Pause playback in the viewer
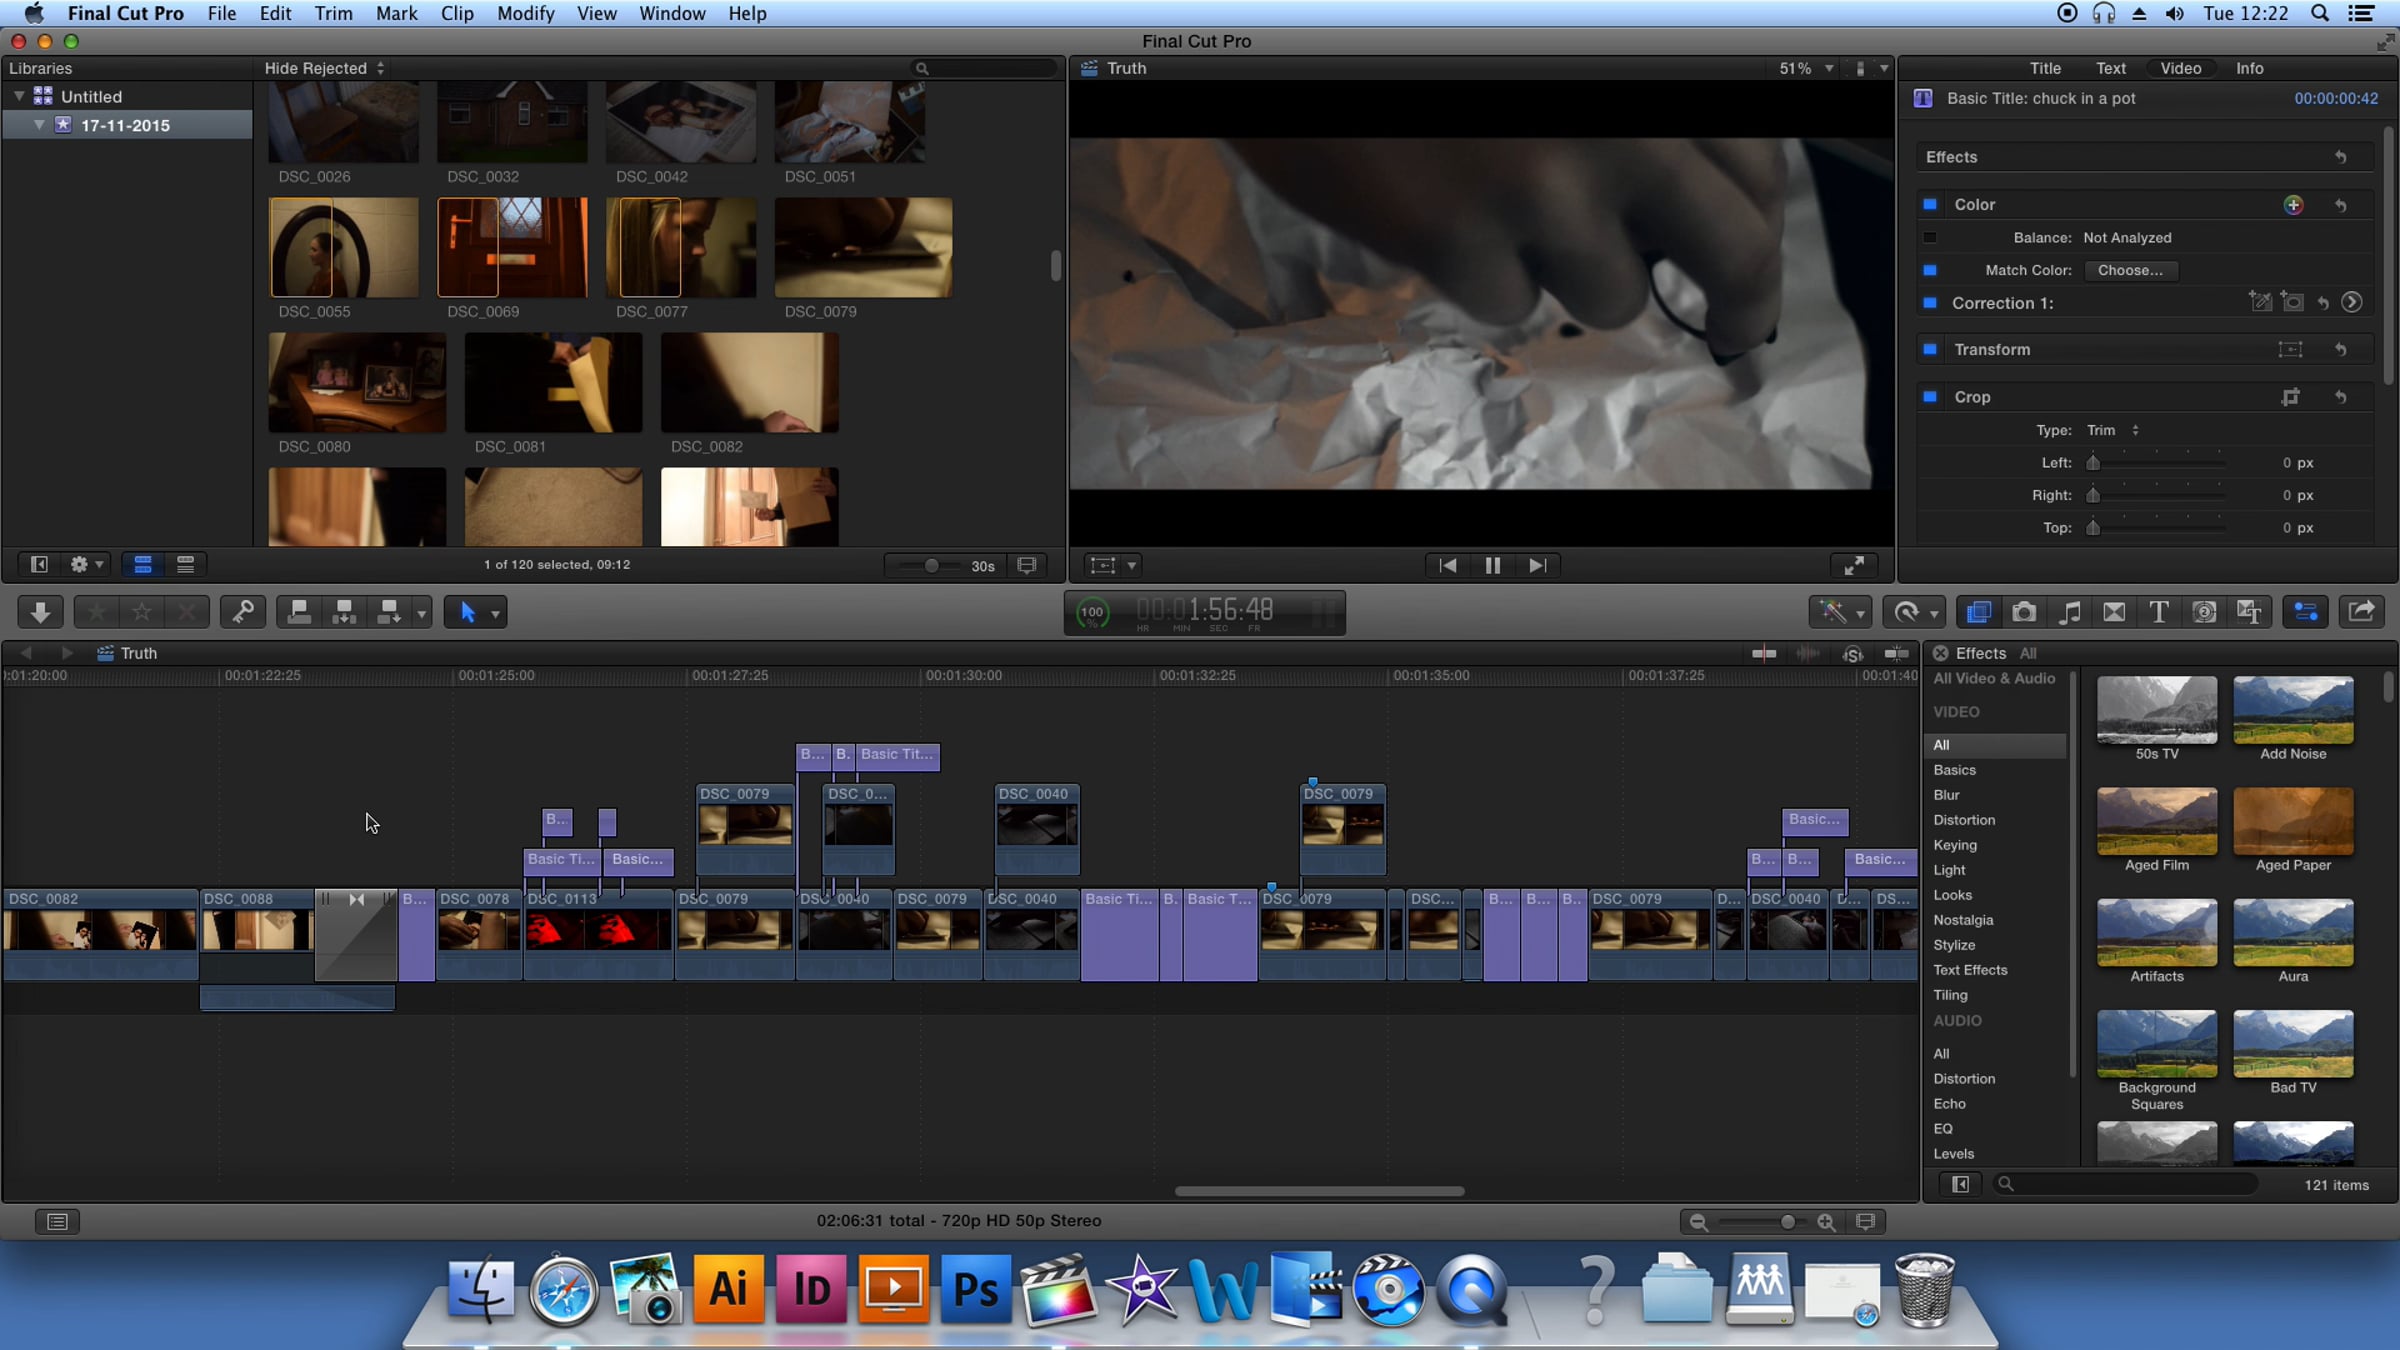Screen dimensions: 2400x1350 click(1492, 565)
